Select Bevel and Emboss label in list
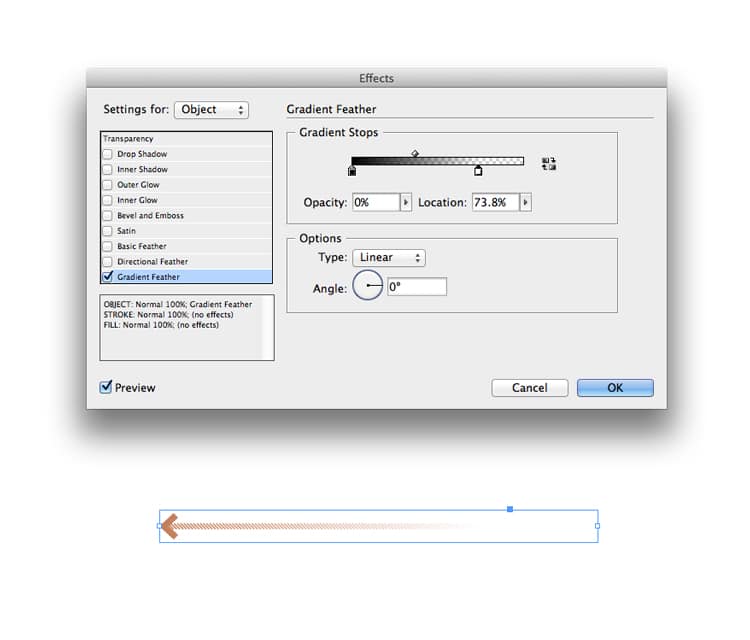Image resolution: width=750 pixels, height=640 pixels. pyautogui.click(x=150, y=215)
